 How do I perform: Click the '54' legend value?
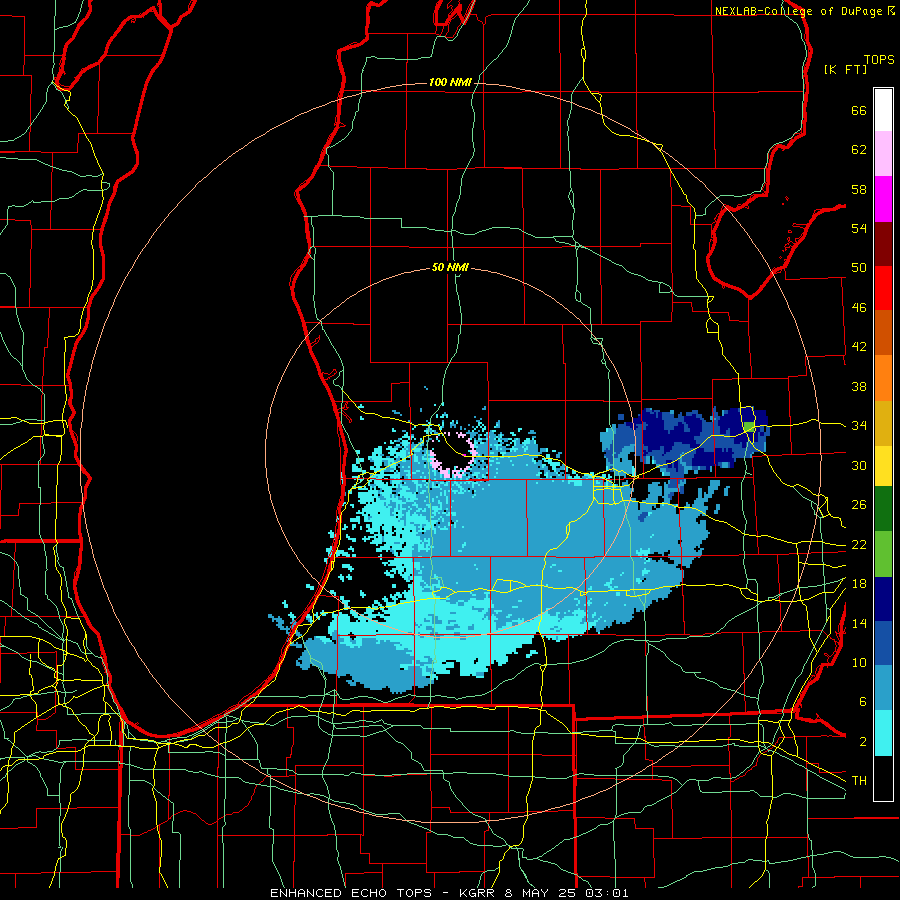coord(859,228)
